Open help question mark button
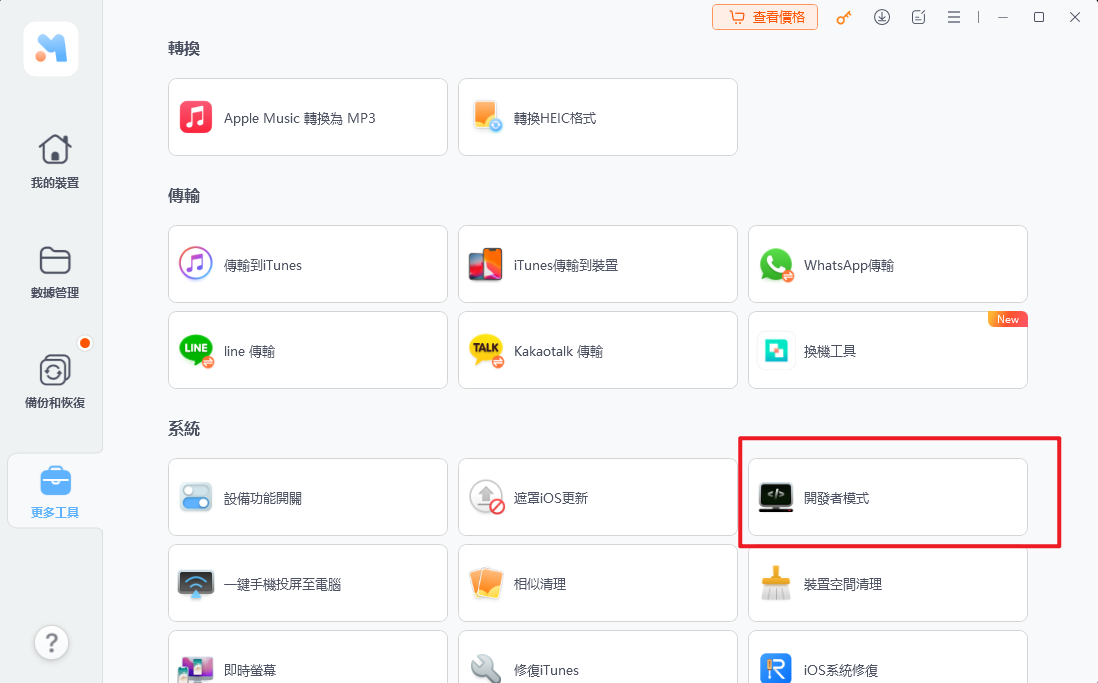 [51, 642]
